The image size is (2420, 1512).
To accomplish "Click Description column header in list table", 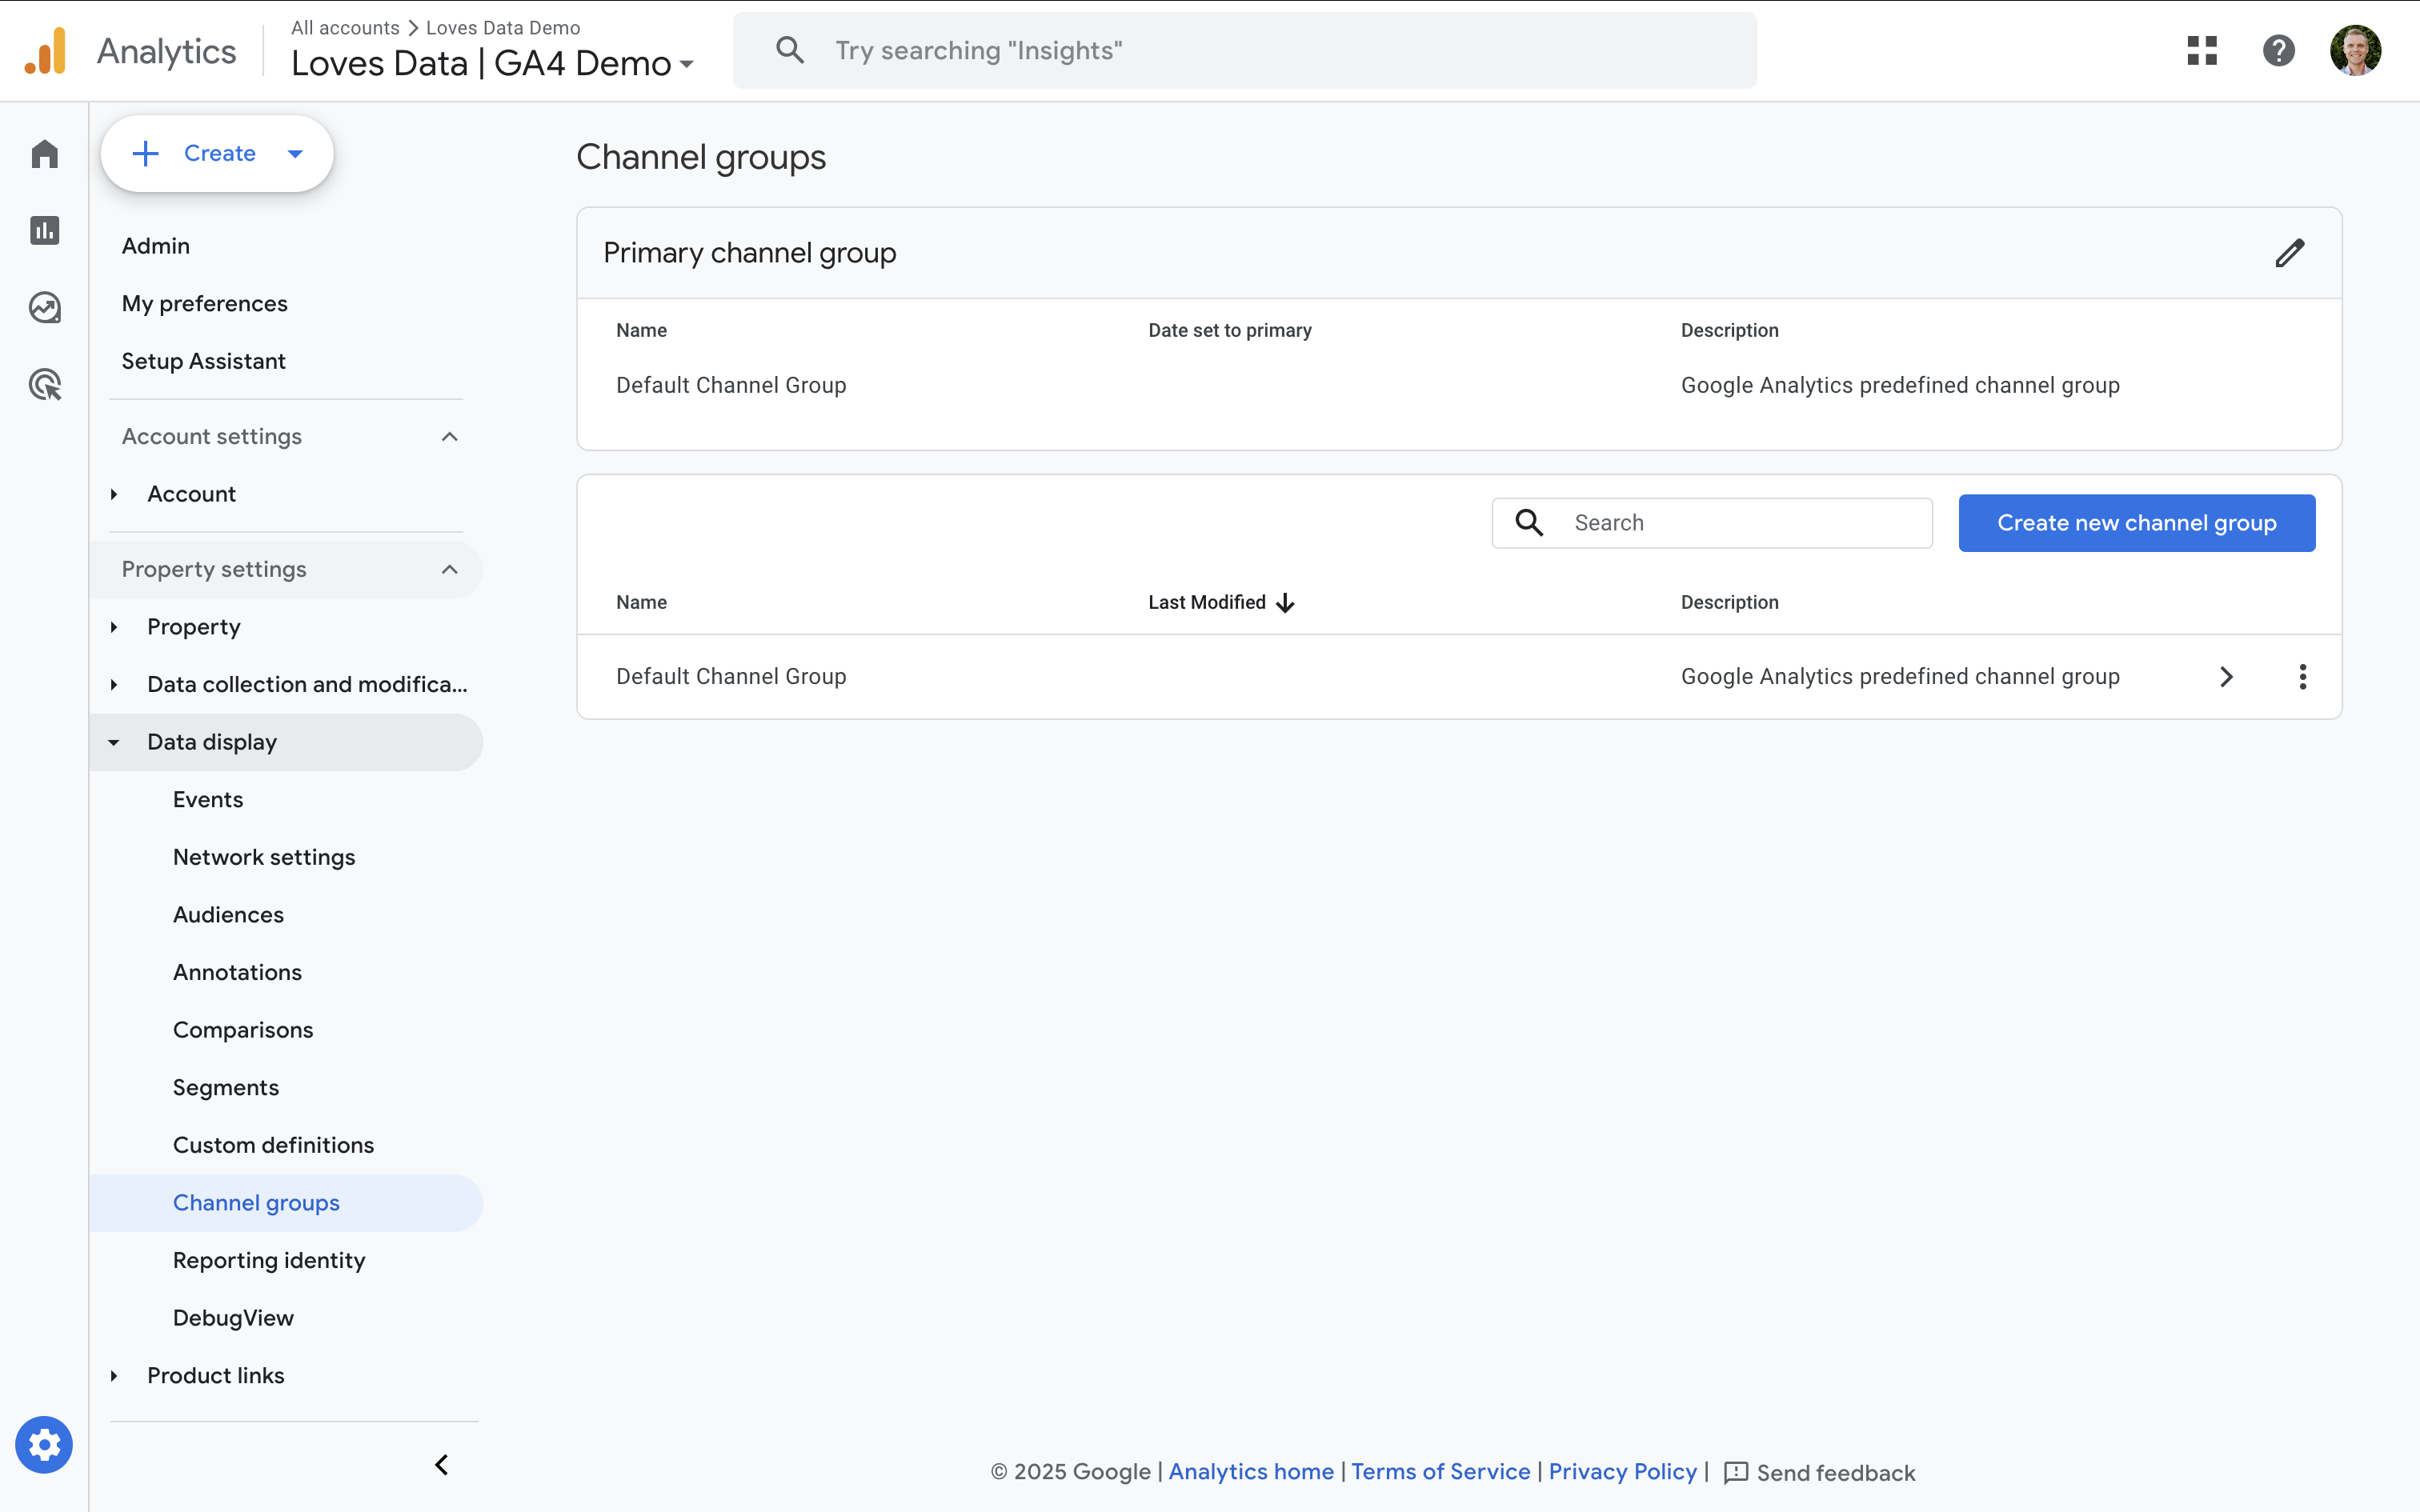I will [x=1730, y=603].
